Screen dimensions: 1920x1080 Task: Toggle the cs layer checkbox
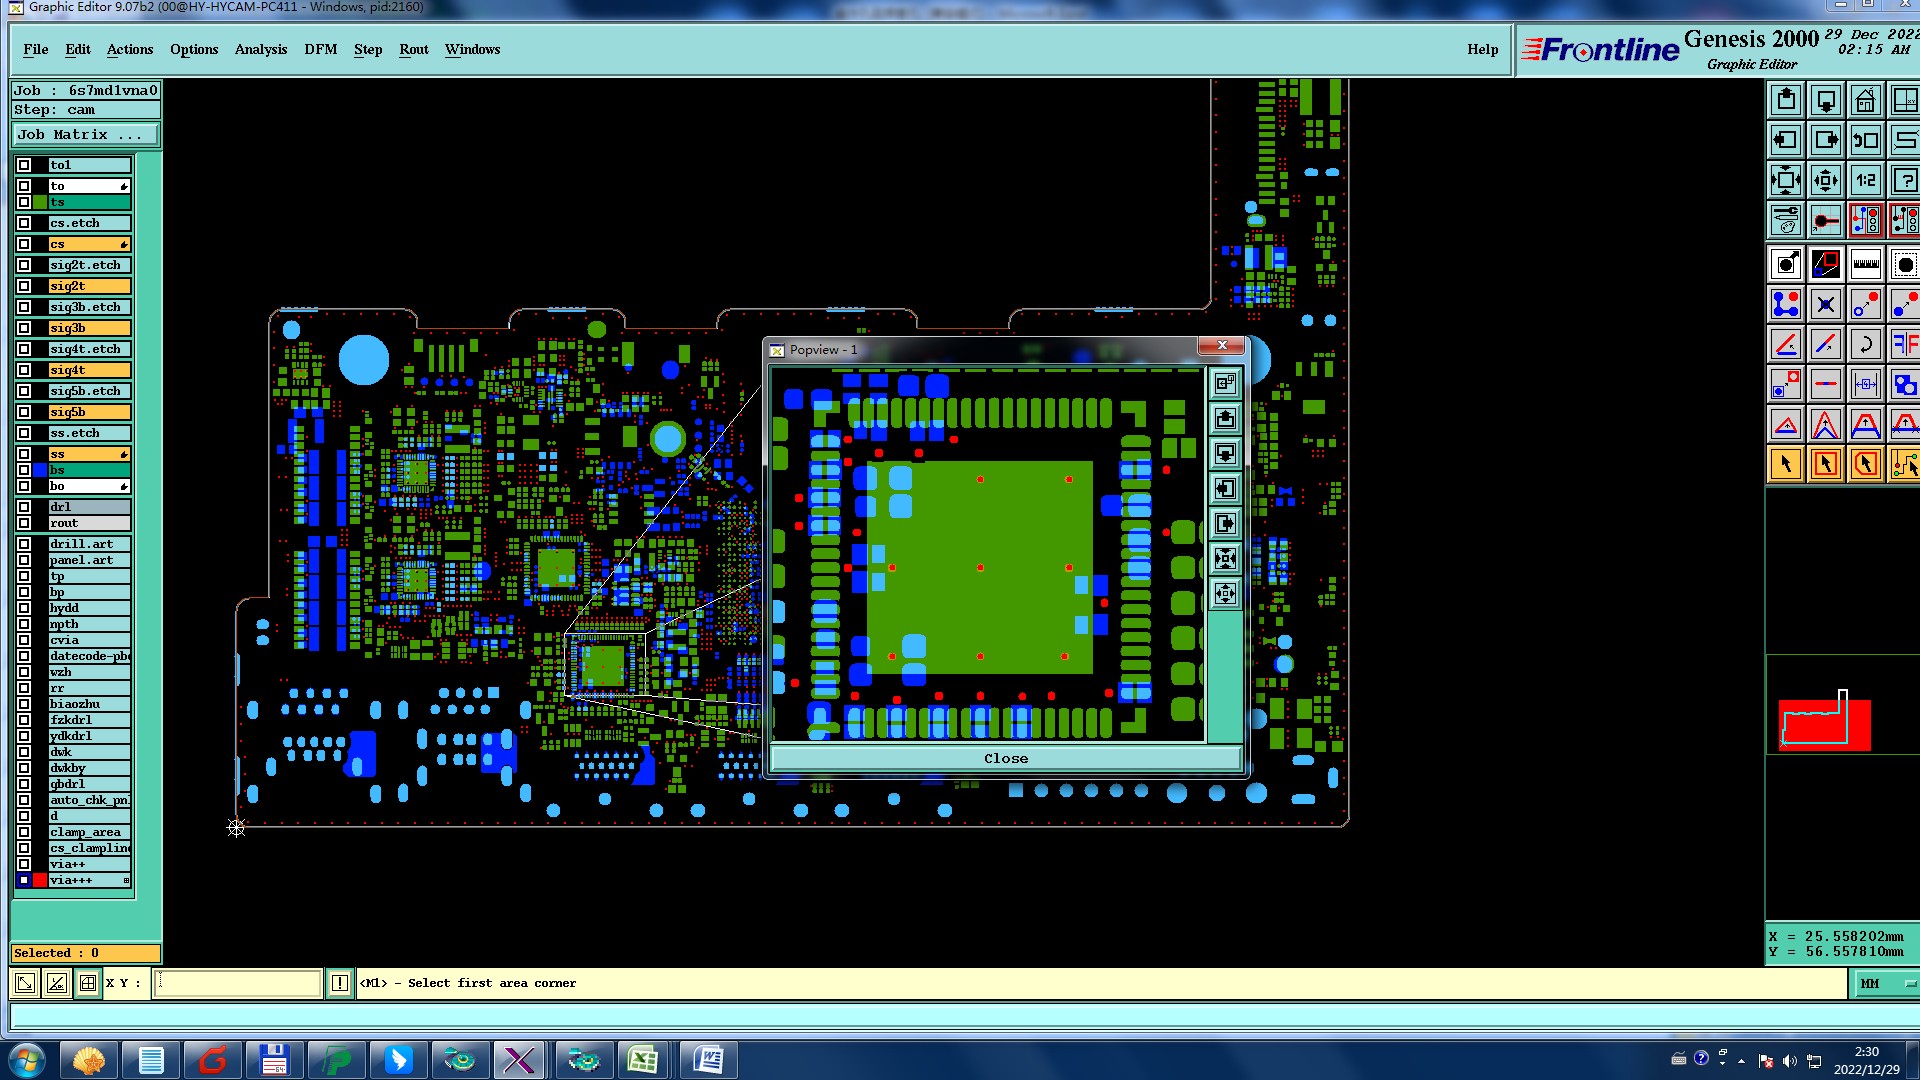[24, 244]
